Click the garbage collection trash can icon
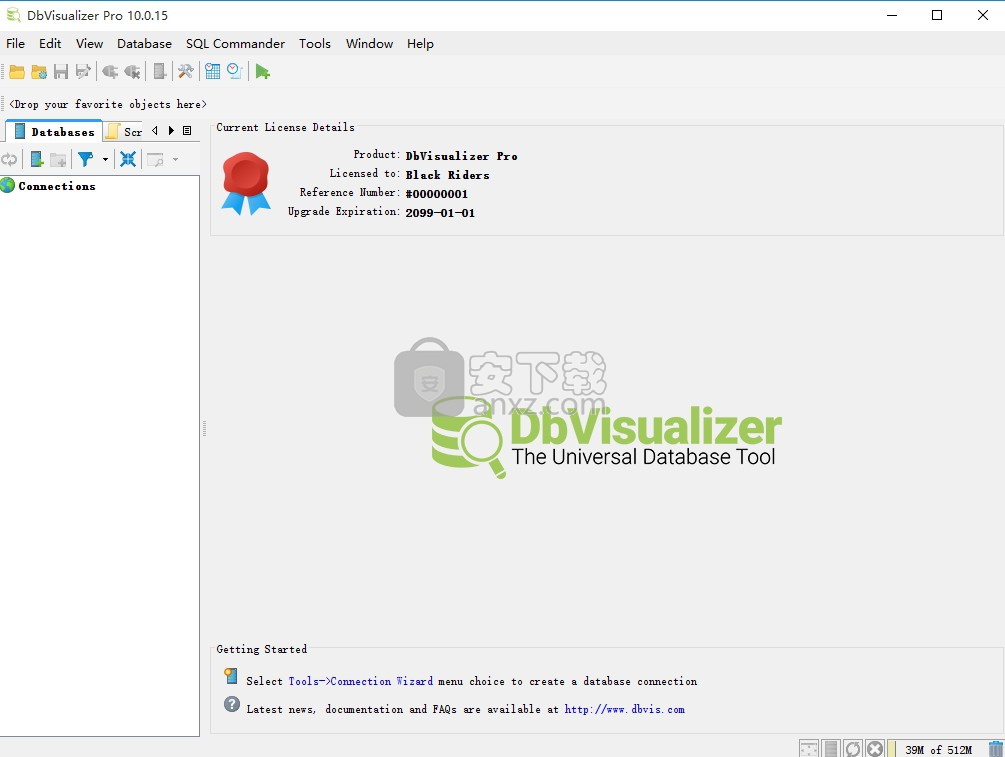 coord(996,749)
